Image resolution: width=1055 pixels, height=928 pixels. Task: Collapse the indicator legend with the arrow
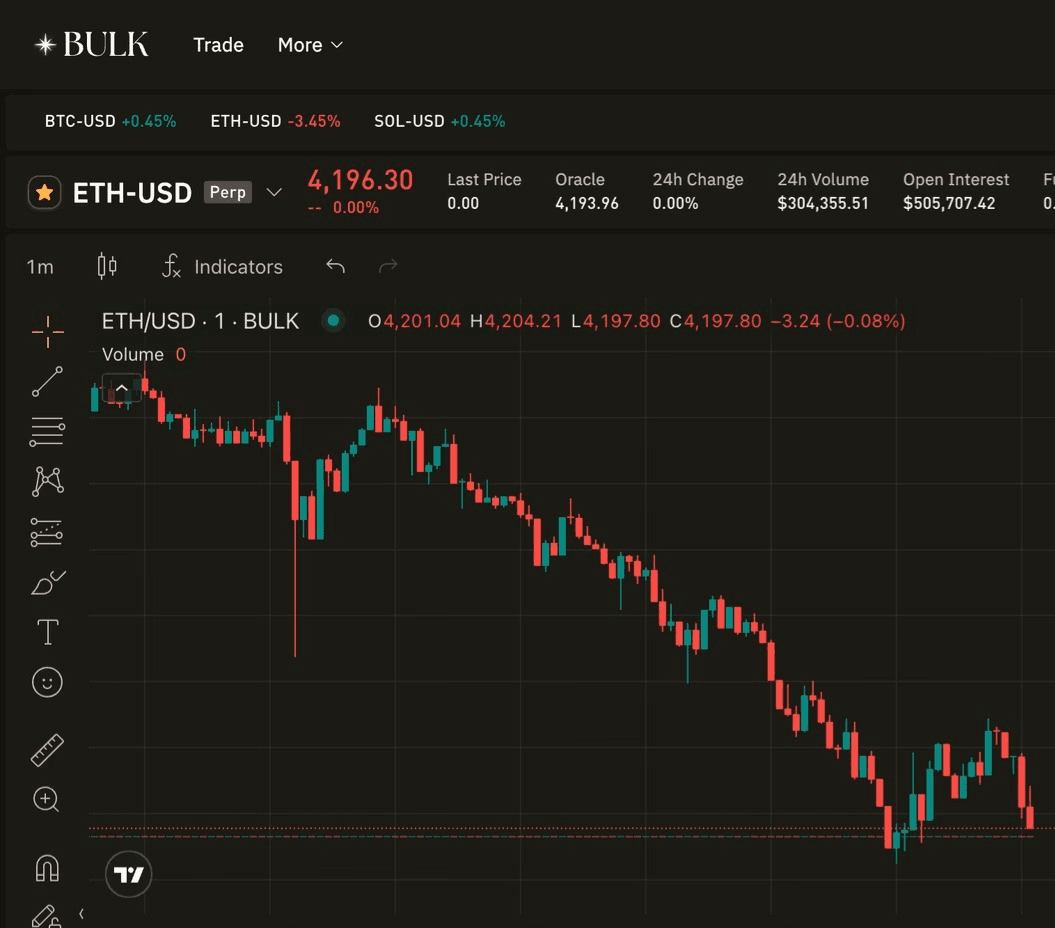pos(122,389)
